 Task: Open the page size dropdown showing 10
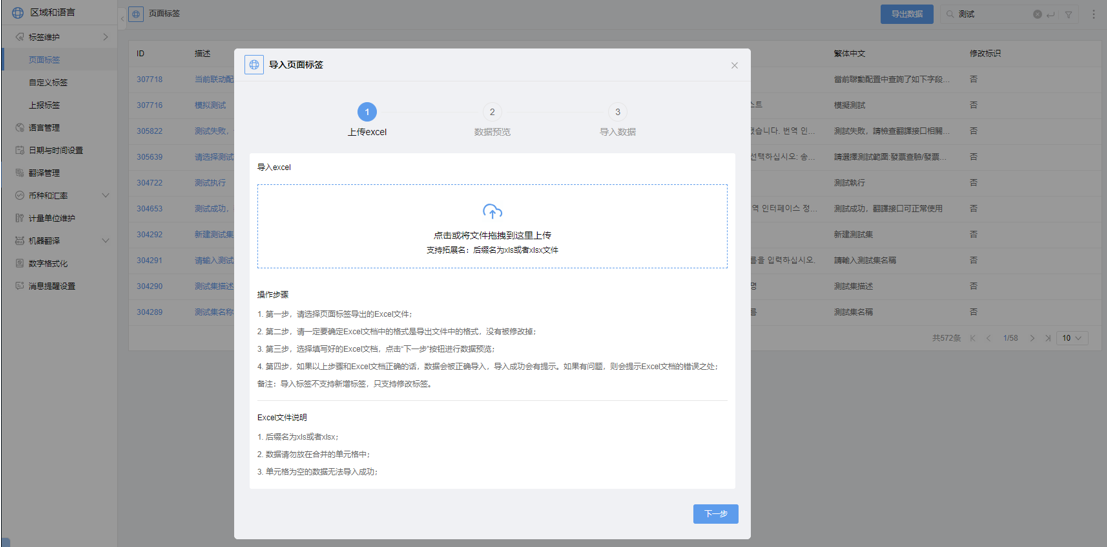[1072, 338]
